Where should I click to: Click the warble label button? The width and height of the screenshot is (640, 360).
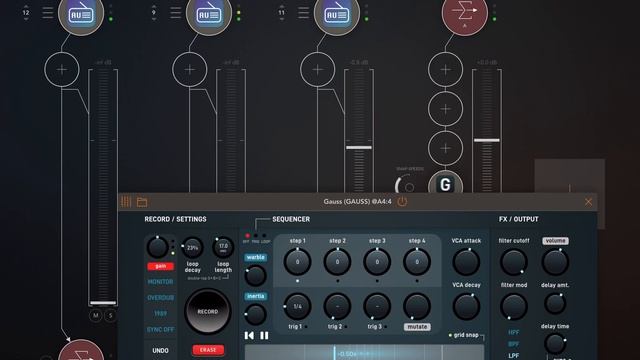[256, 258]
